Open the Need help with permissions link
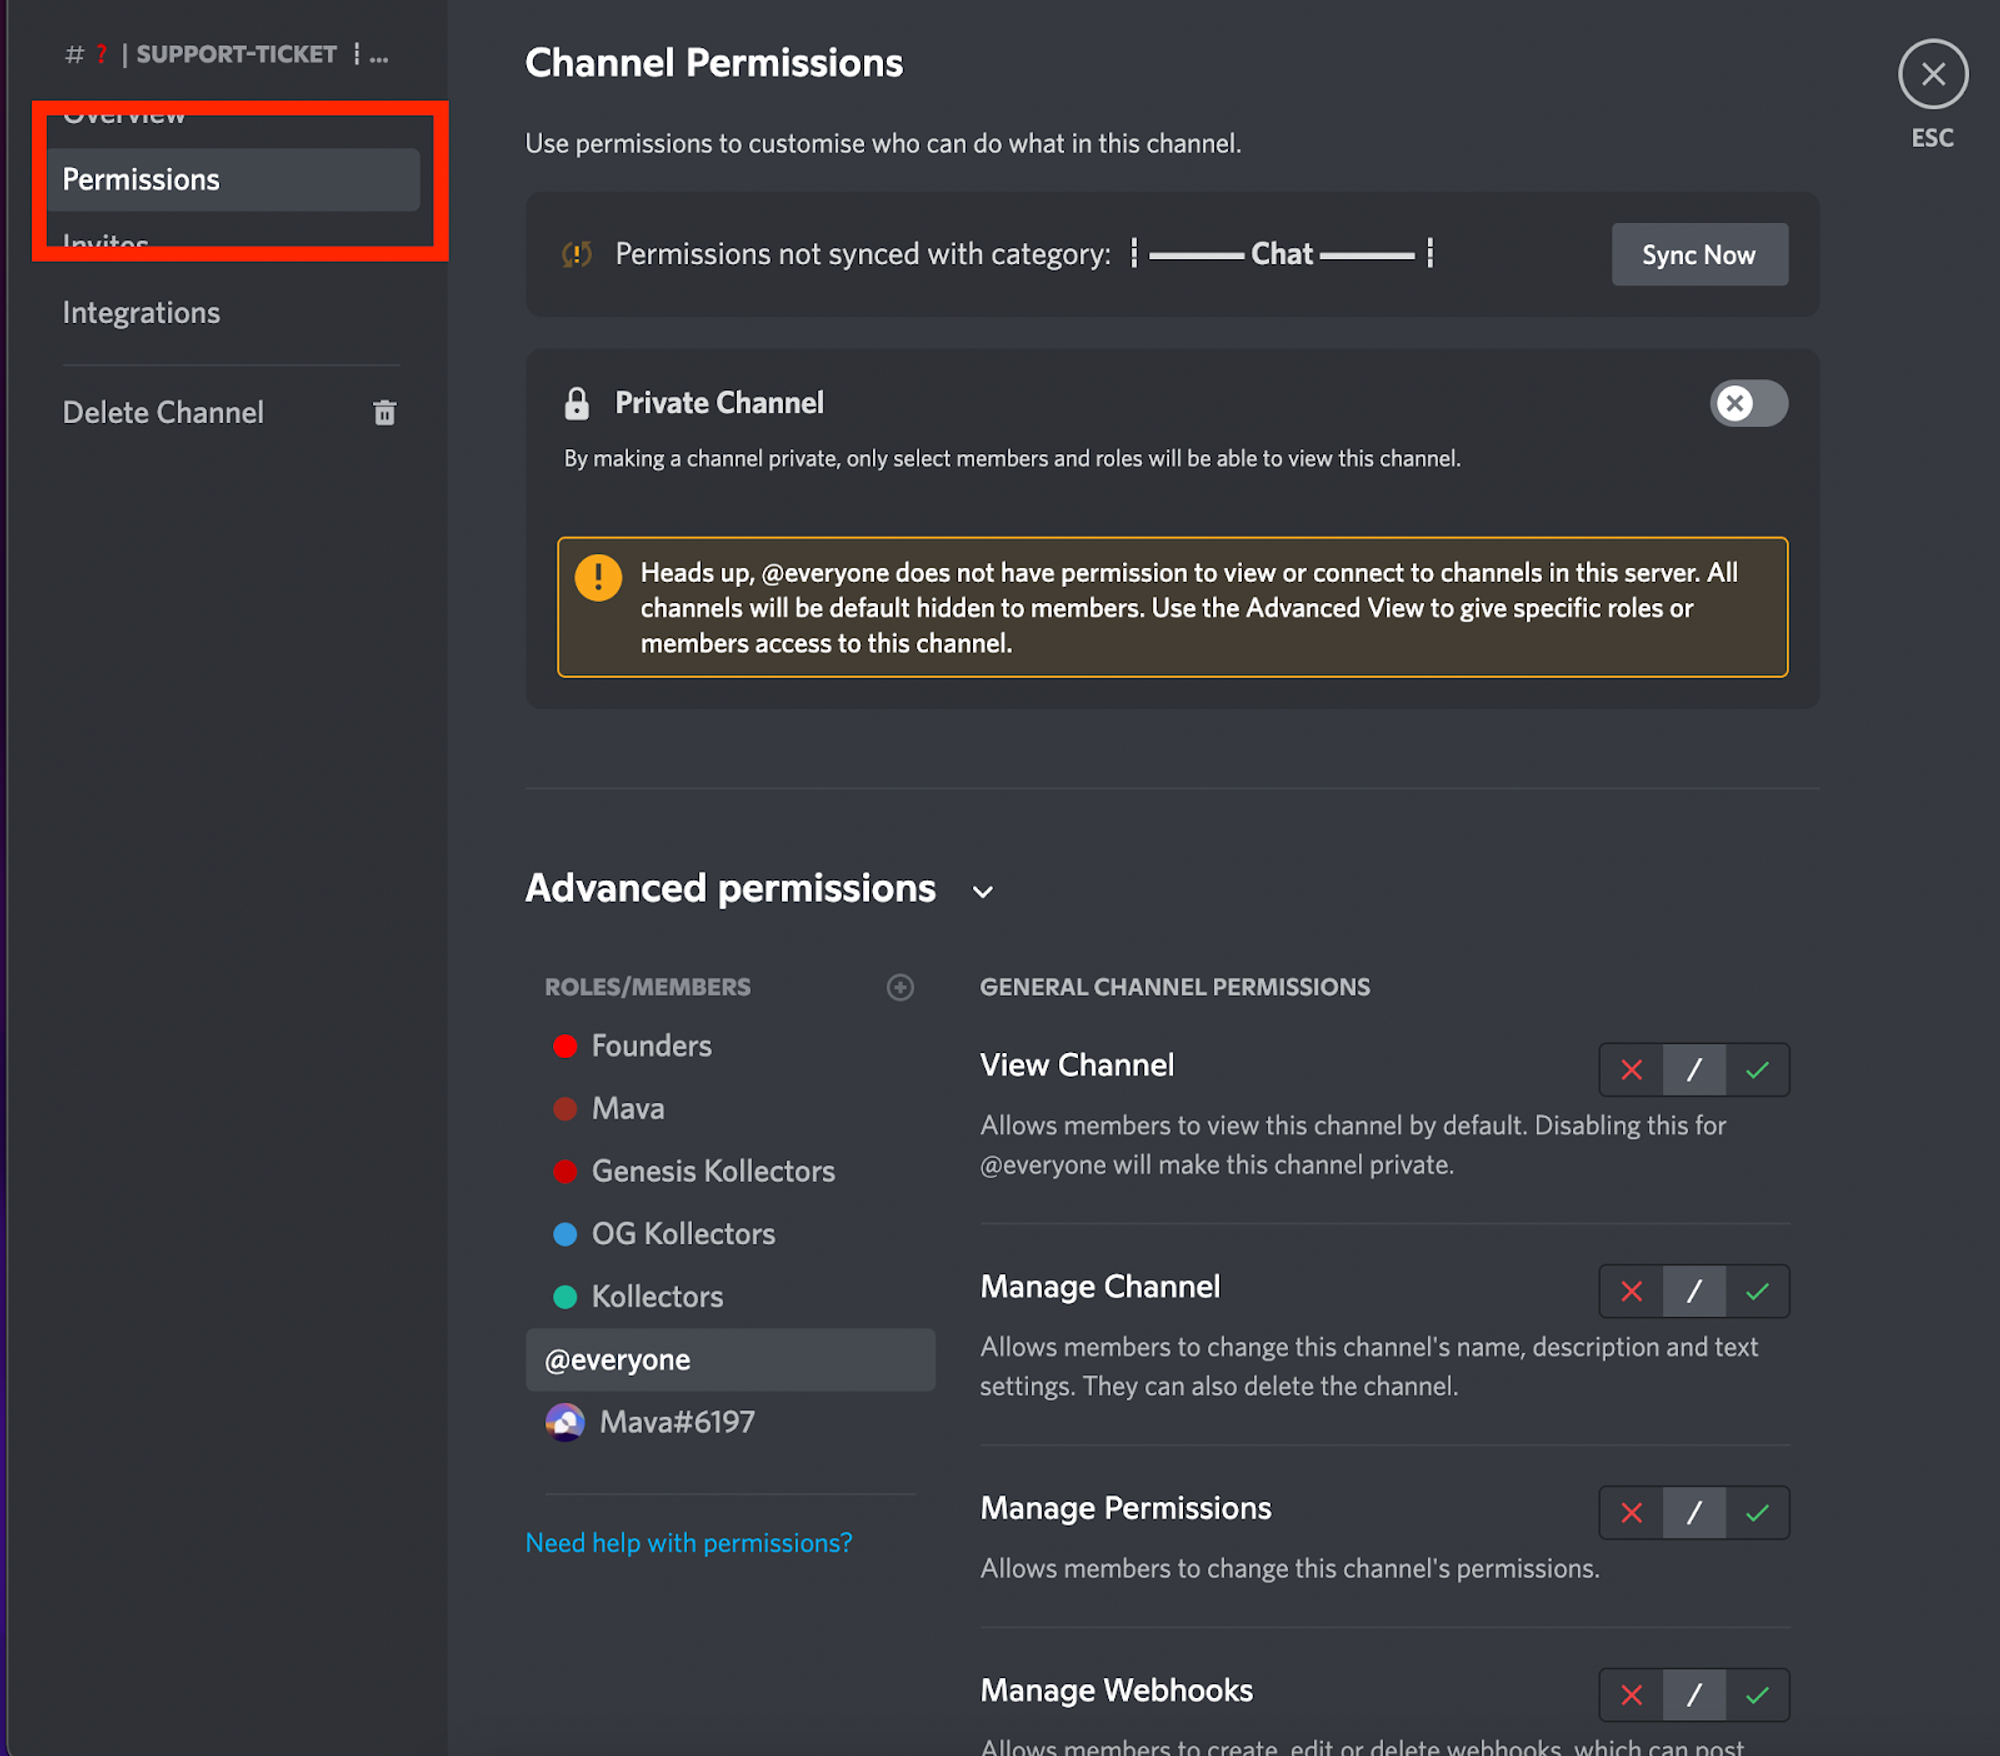The width and height of the screenshot is (2000, 1756). coord(688,1542)
